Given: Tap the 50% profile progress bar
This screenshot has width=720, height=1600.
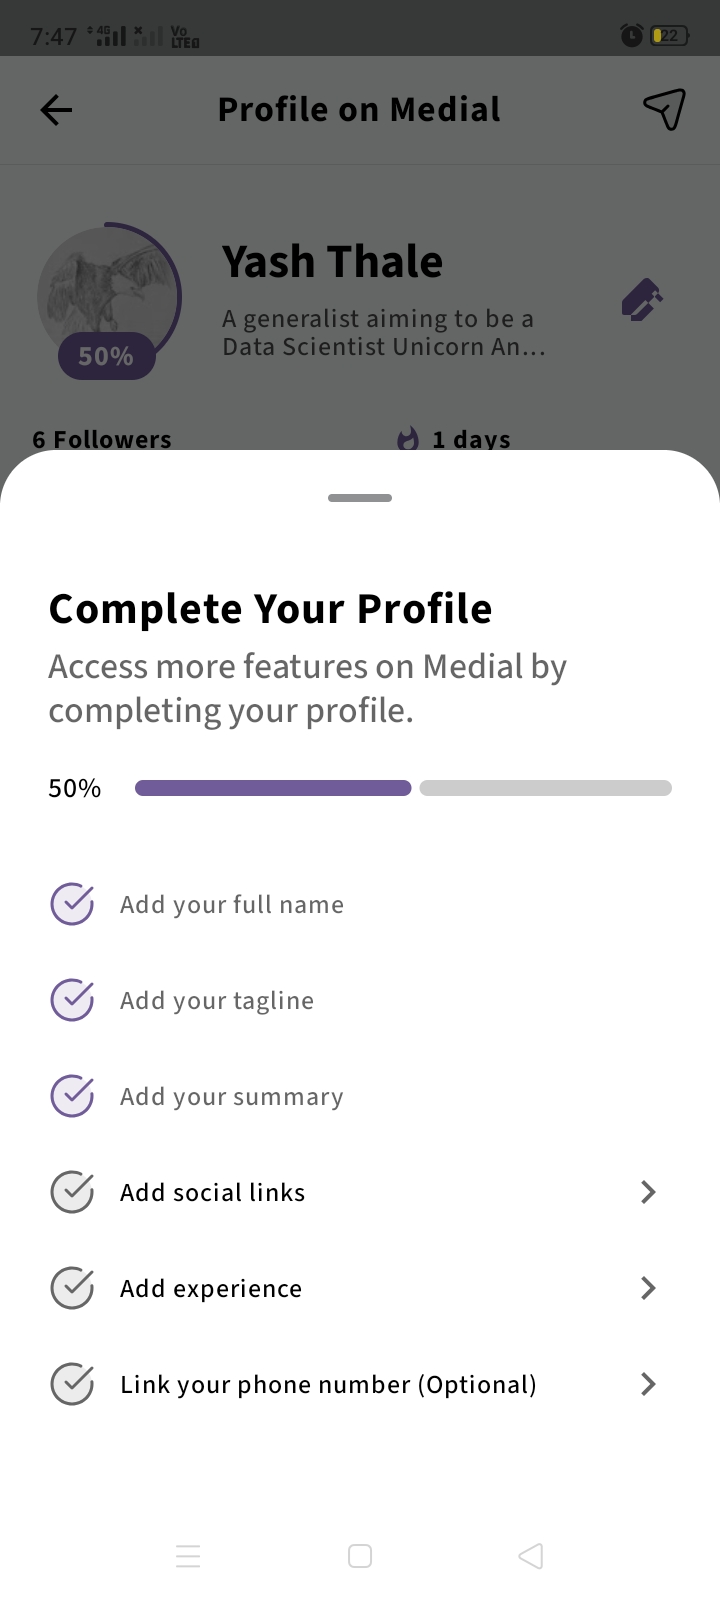Looking at the screenshot, I should [403, 788].
